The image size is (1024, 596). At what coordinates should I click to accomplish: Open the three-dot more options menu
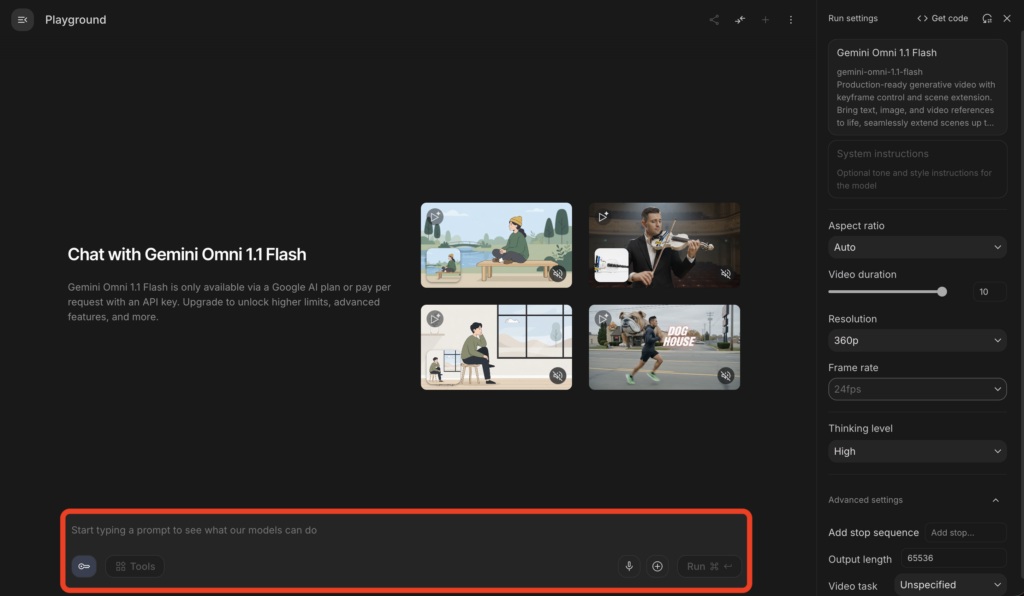790,20
